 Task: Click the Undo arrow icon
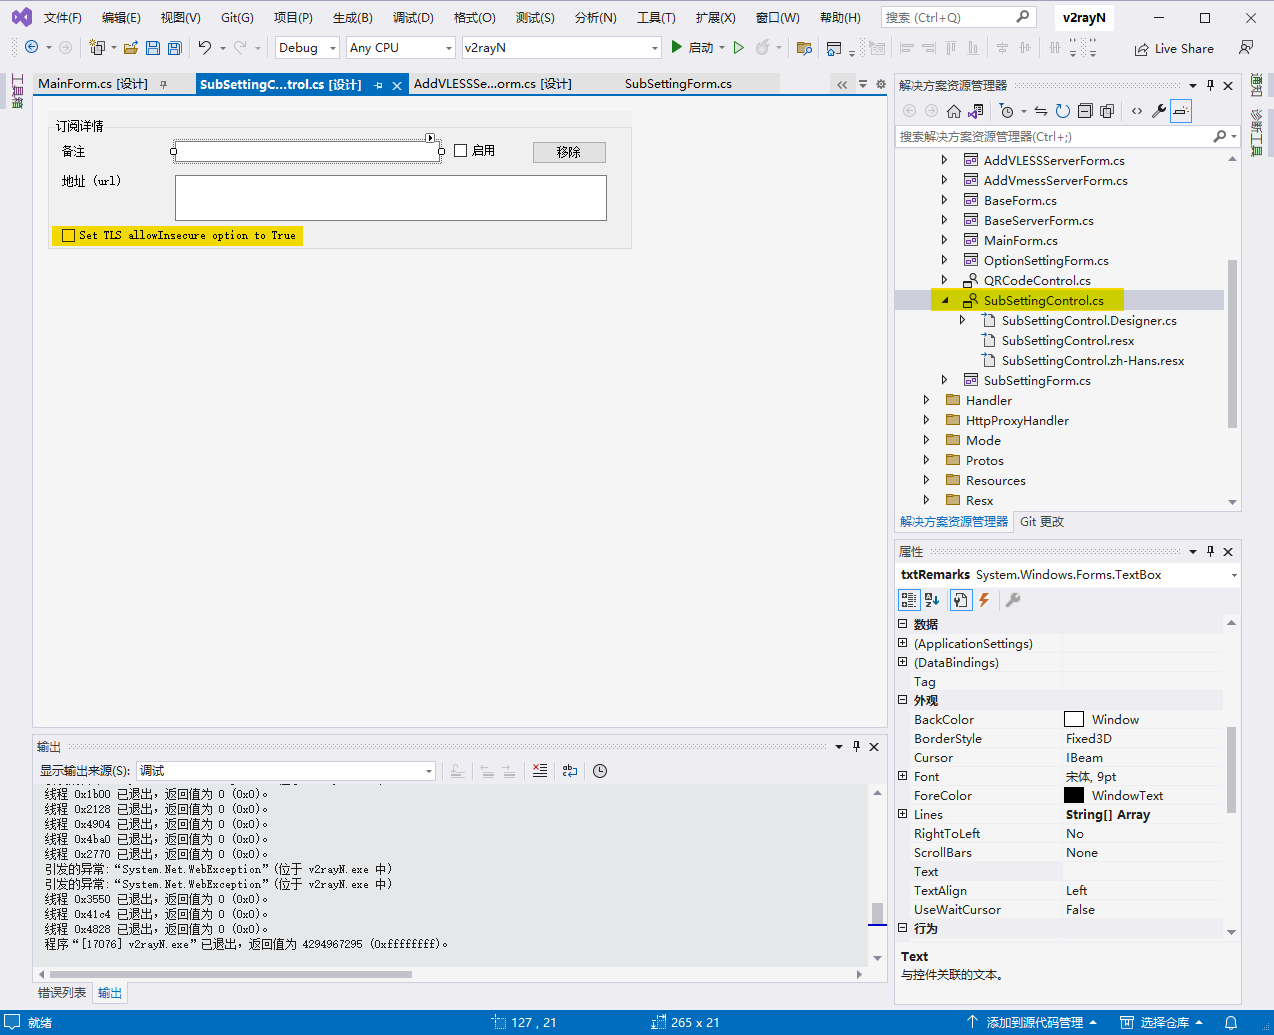pyautogui.click(x=205, y=48)
